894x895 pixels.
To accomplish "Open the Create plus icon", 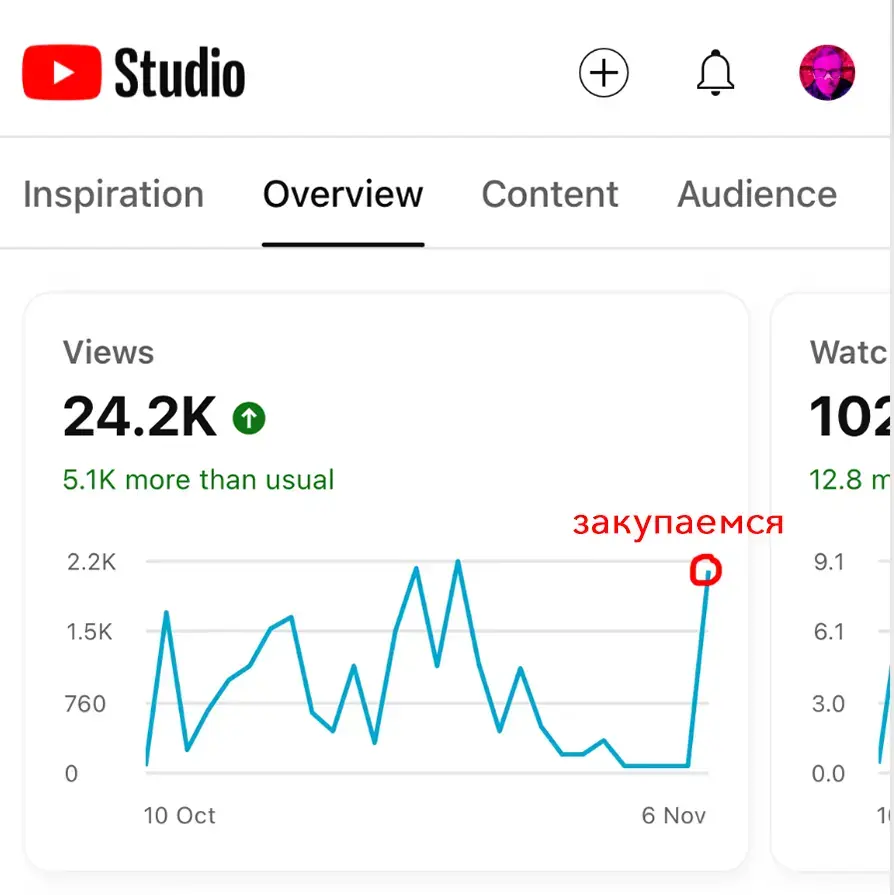I will [603, 72].
